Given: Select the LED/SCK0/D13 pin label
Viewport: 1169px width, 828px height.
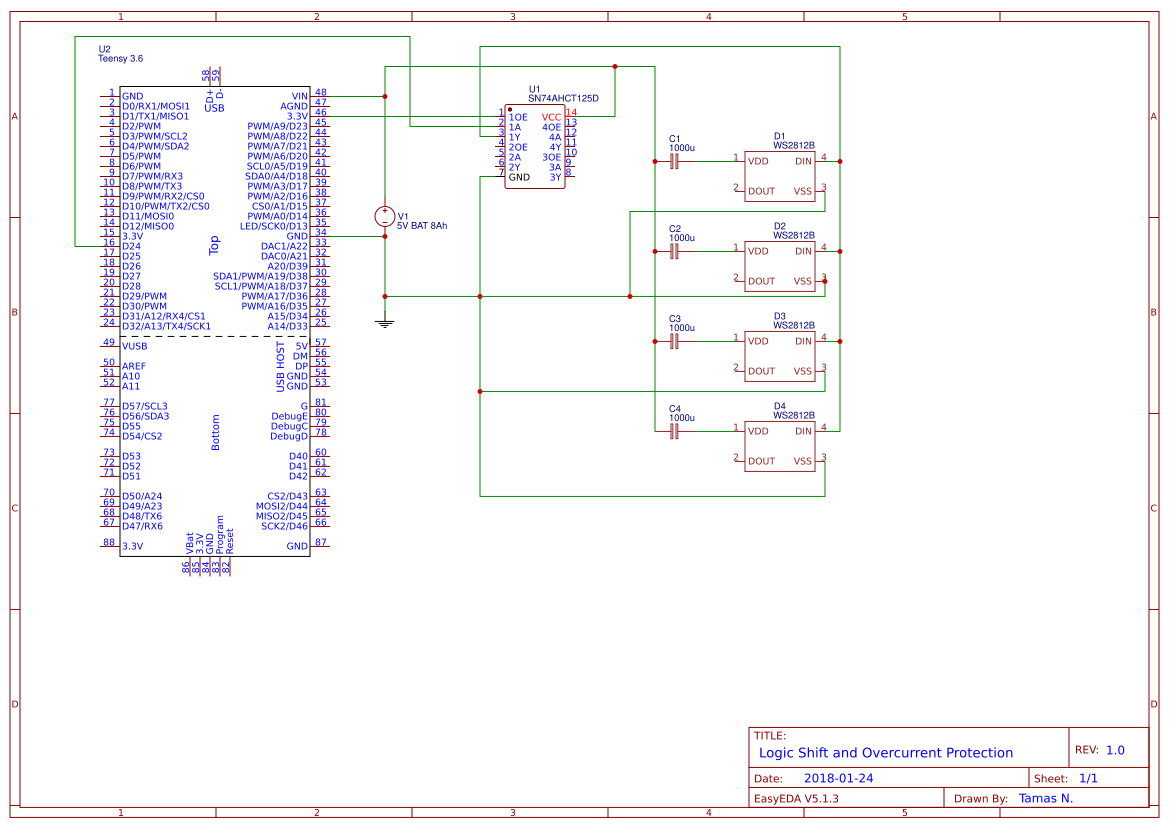Looking at the screenshot, I should coord(273,225).
